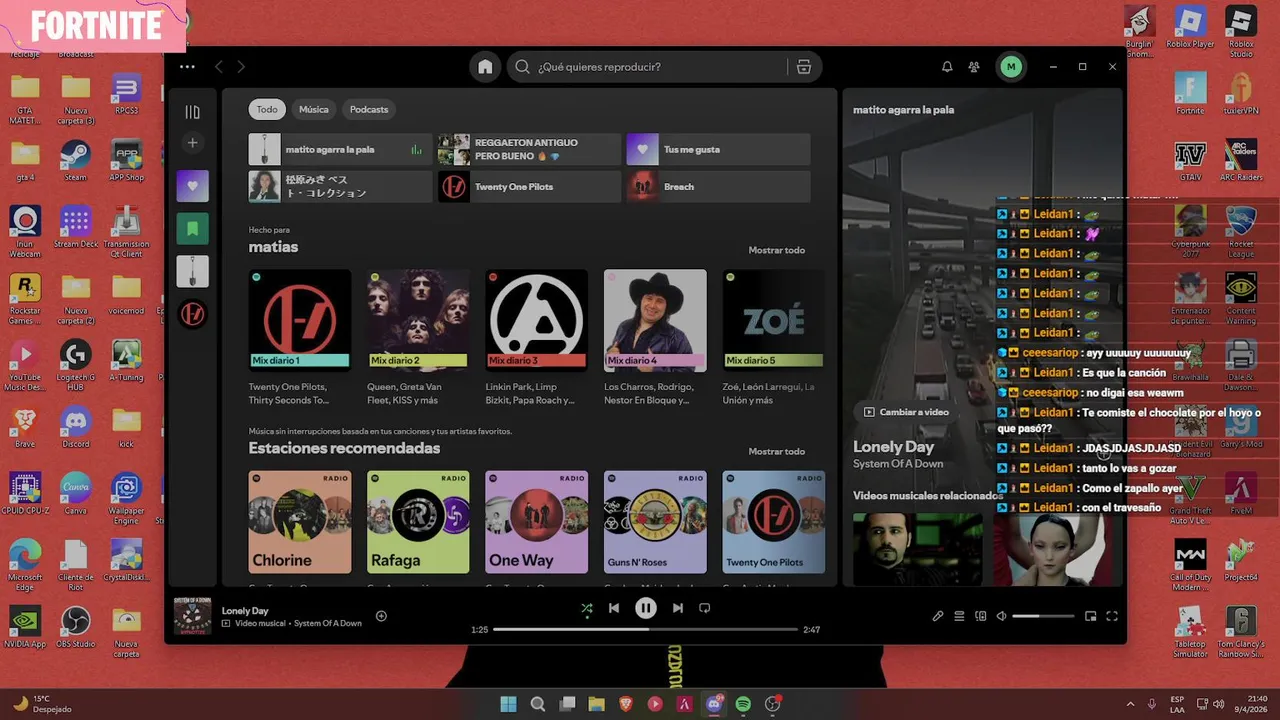Open green bookmark Your Episodes in sidebar
Viewport: 1280px width, 720px height.
(192, 228)
